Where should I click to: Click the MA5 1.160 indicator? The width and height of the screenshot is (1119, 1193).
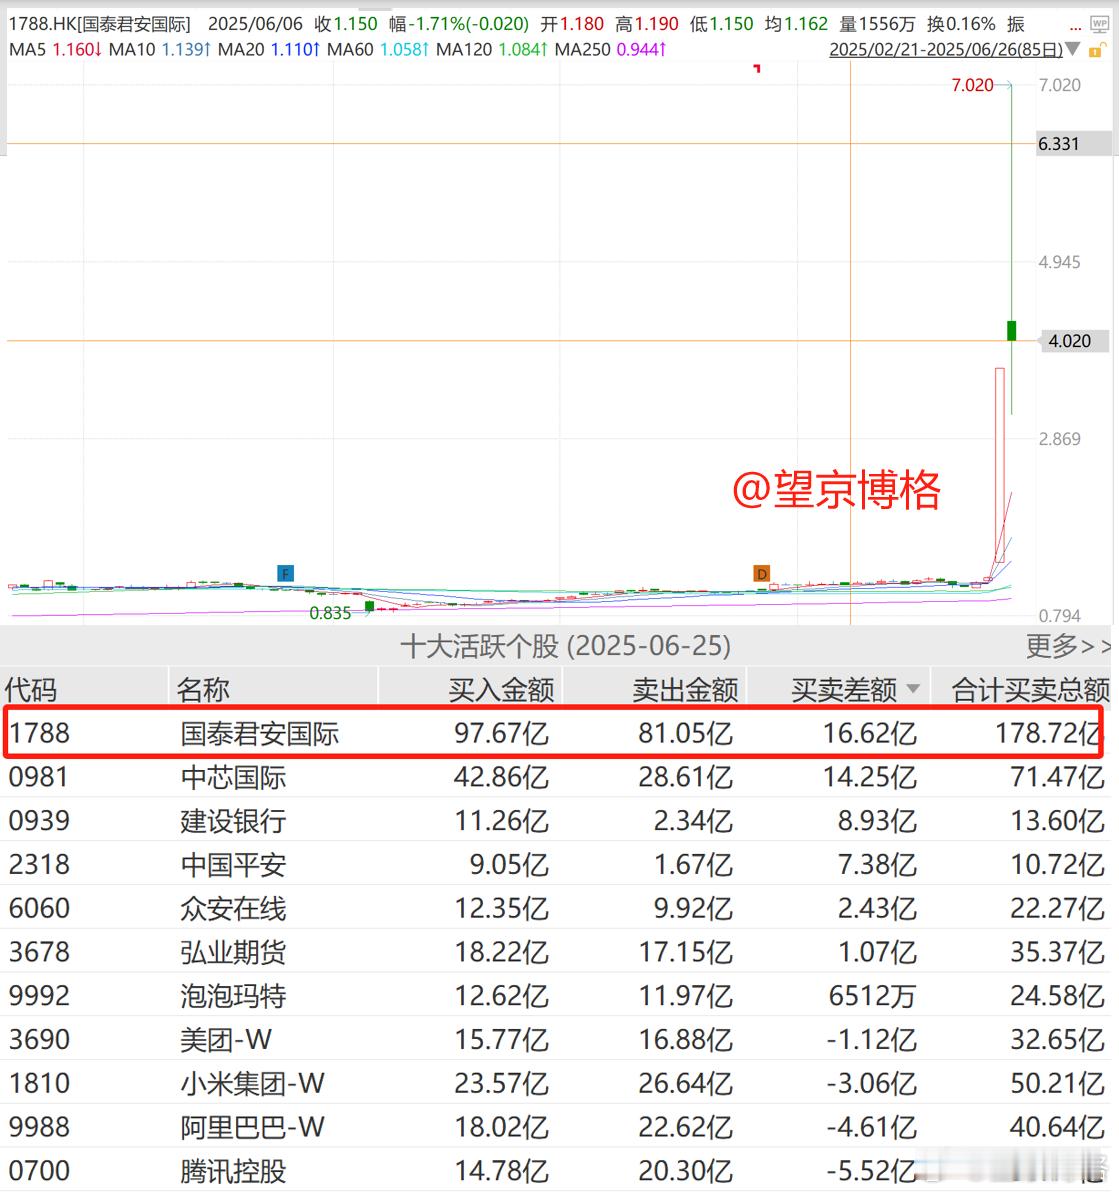pyautogui.click(x=56, y=49)
